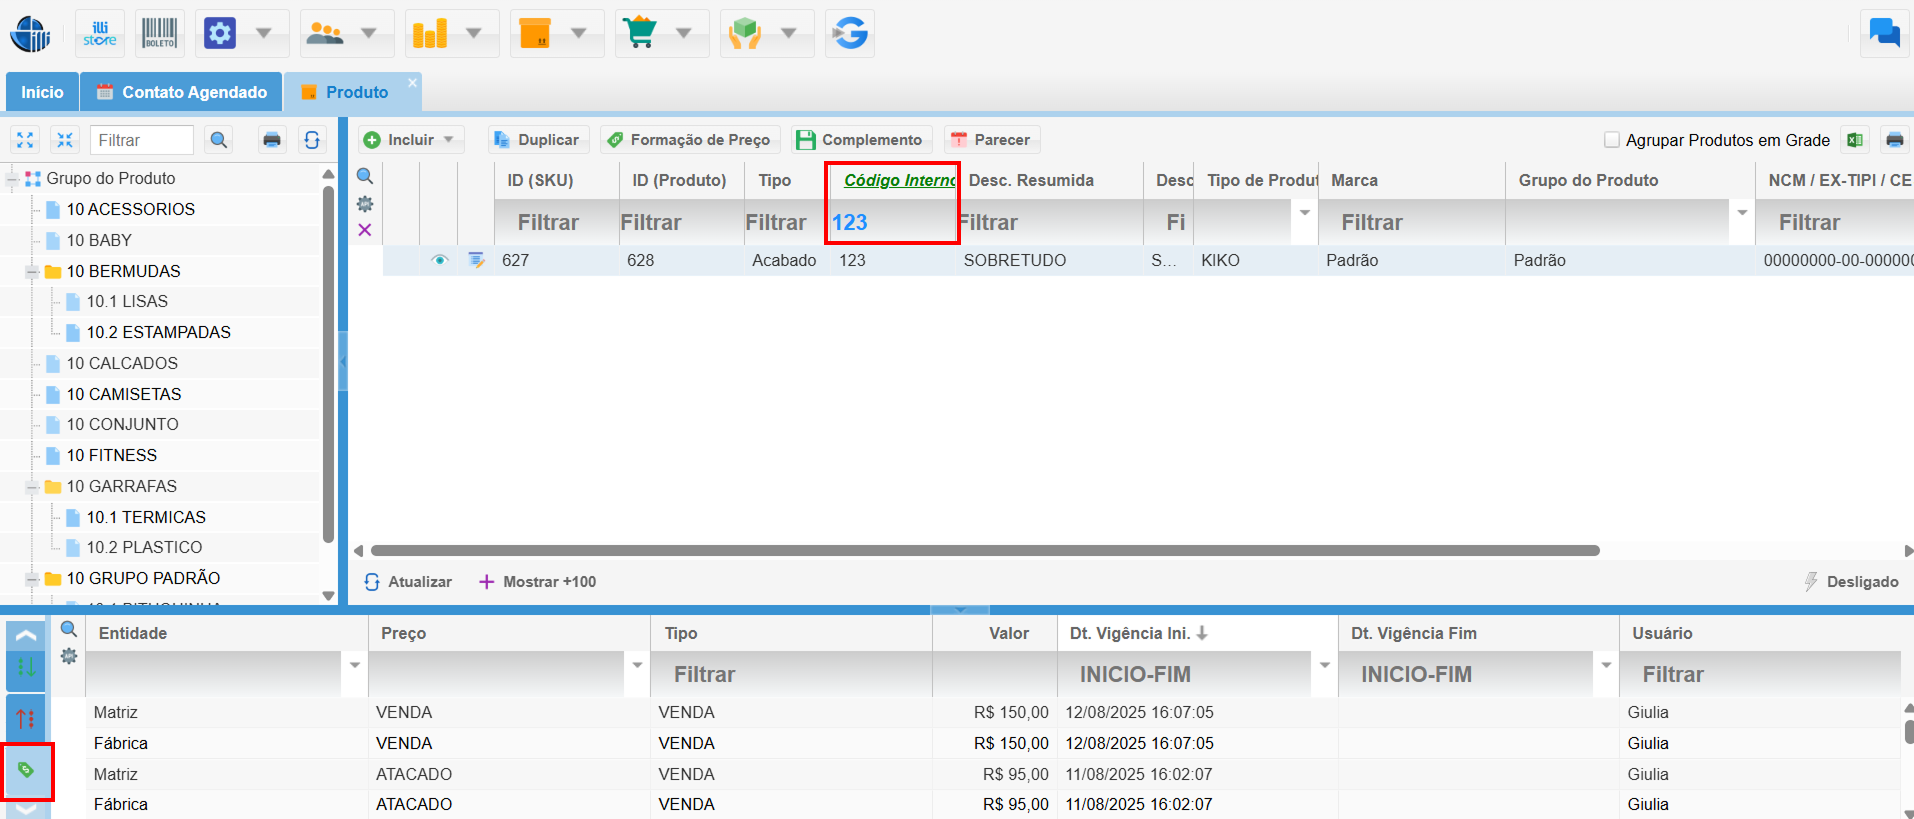Screen dimensions: 1914x819
Task: Collapse the 10 BERMUDAS folder
Action: pyautogui.click(x=32, y=272)
